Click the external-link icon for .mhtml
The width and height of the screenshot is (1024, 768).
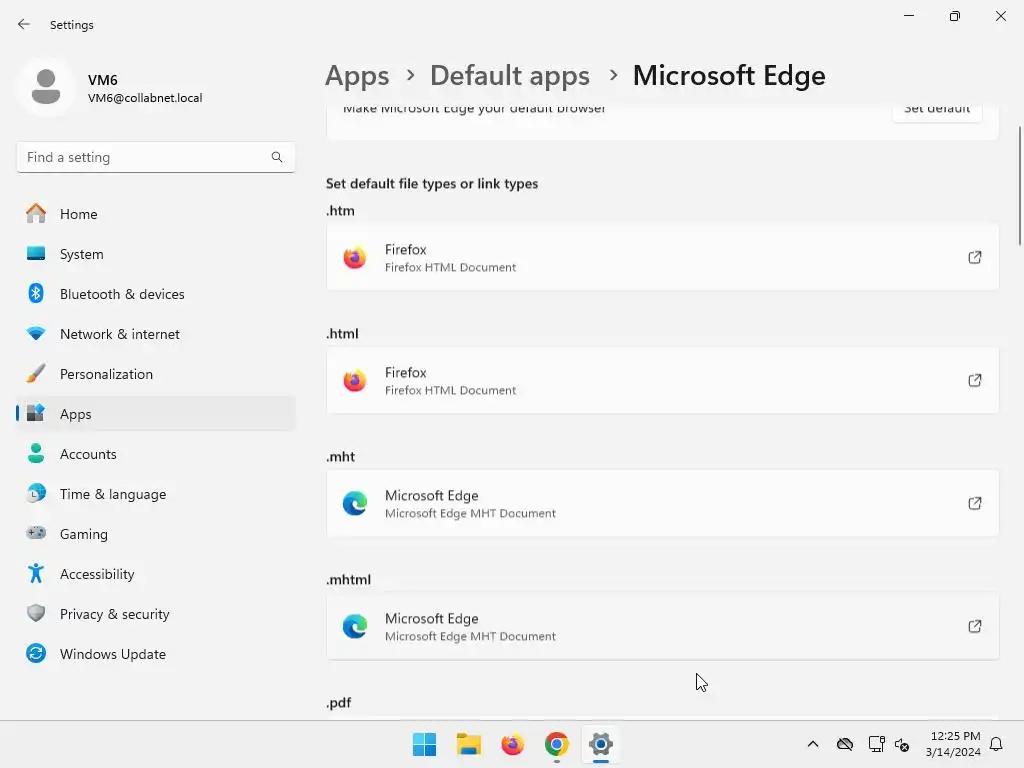point(974,627)
